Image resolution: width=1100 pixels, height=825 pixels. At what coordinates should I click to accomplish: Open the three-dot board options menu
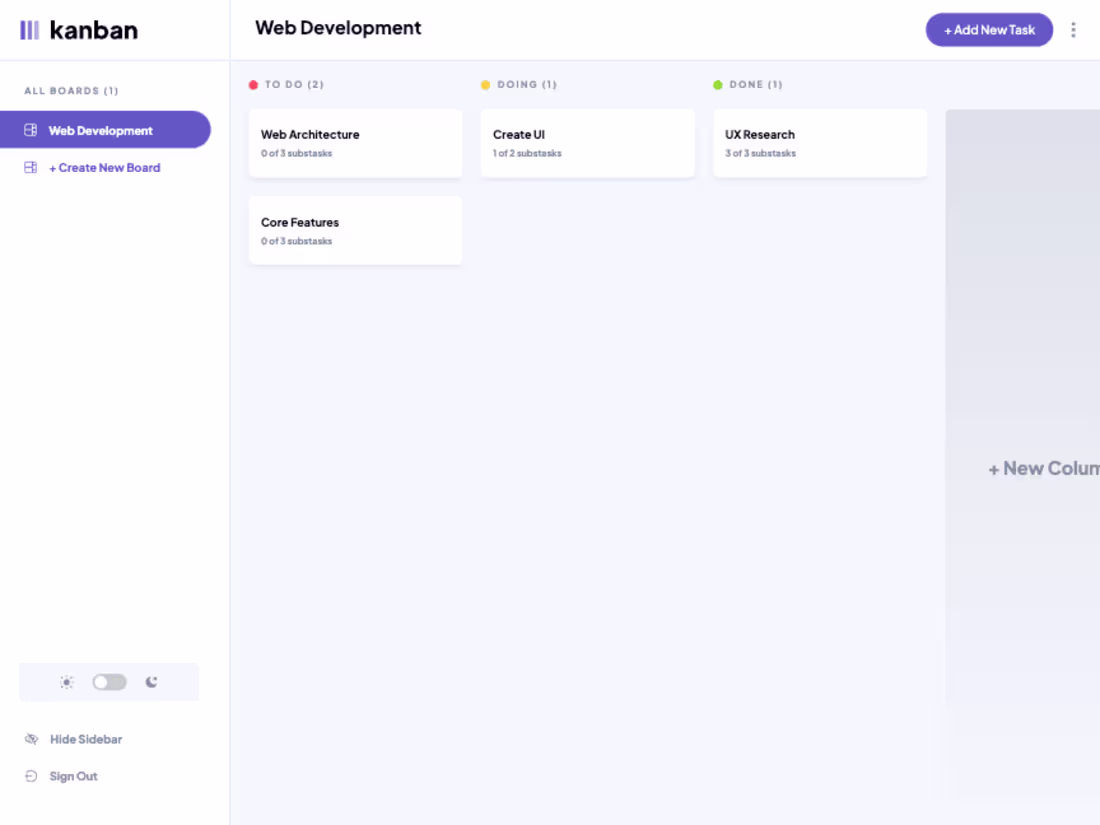pyautogui.click(x=1073, y=30)
